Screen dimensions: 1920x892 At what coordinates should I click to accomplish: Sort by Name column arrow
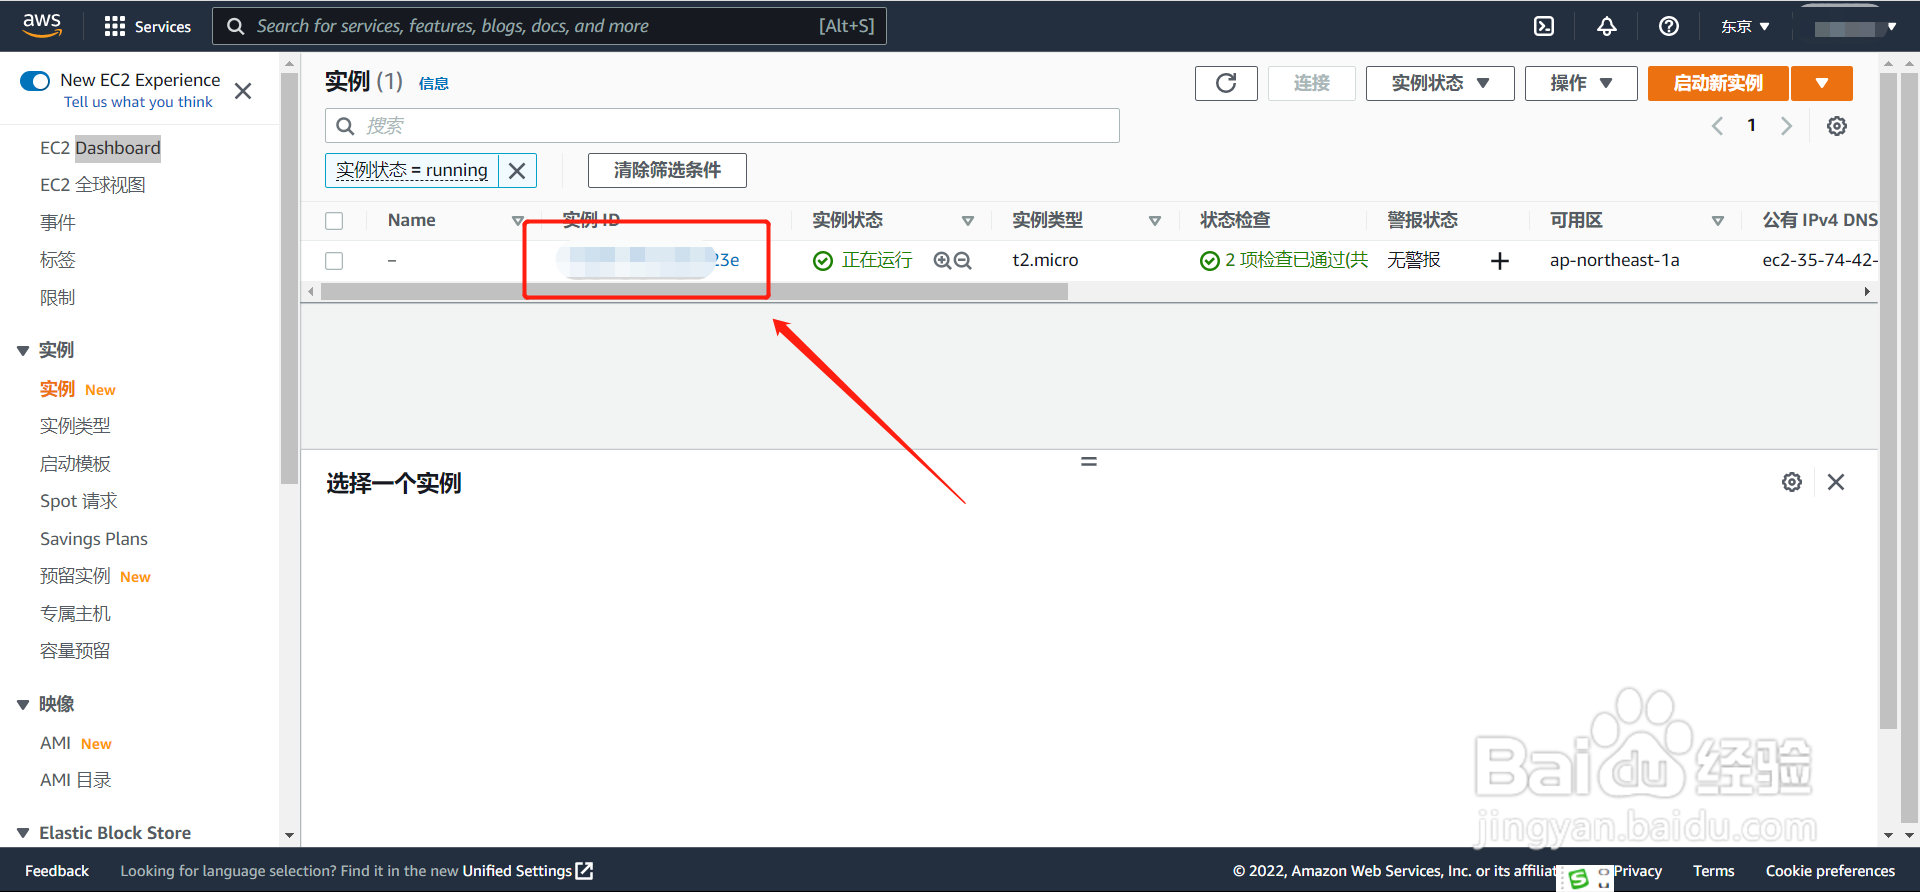pyautogui.click(x=518, y=221)
